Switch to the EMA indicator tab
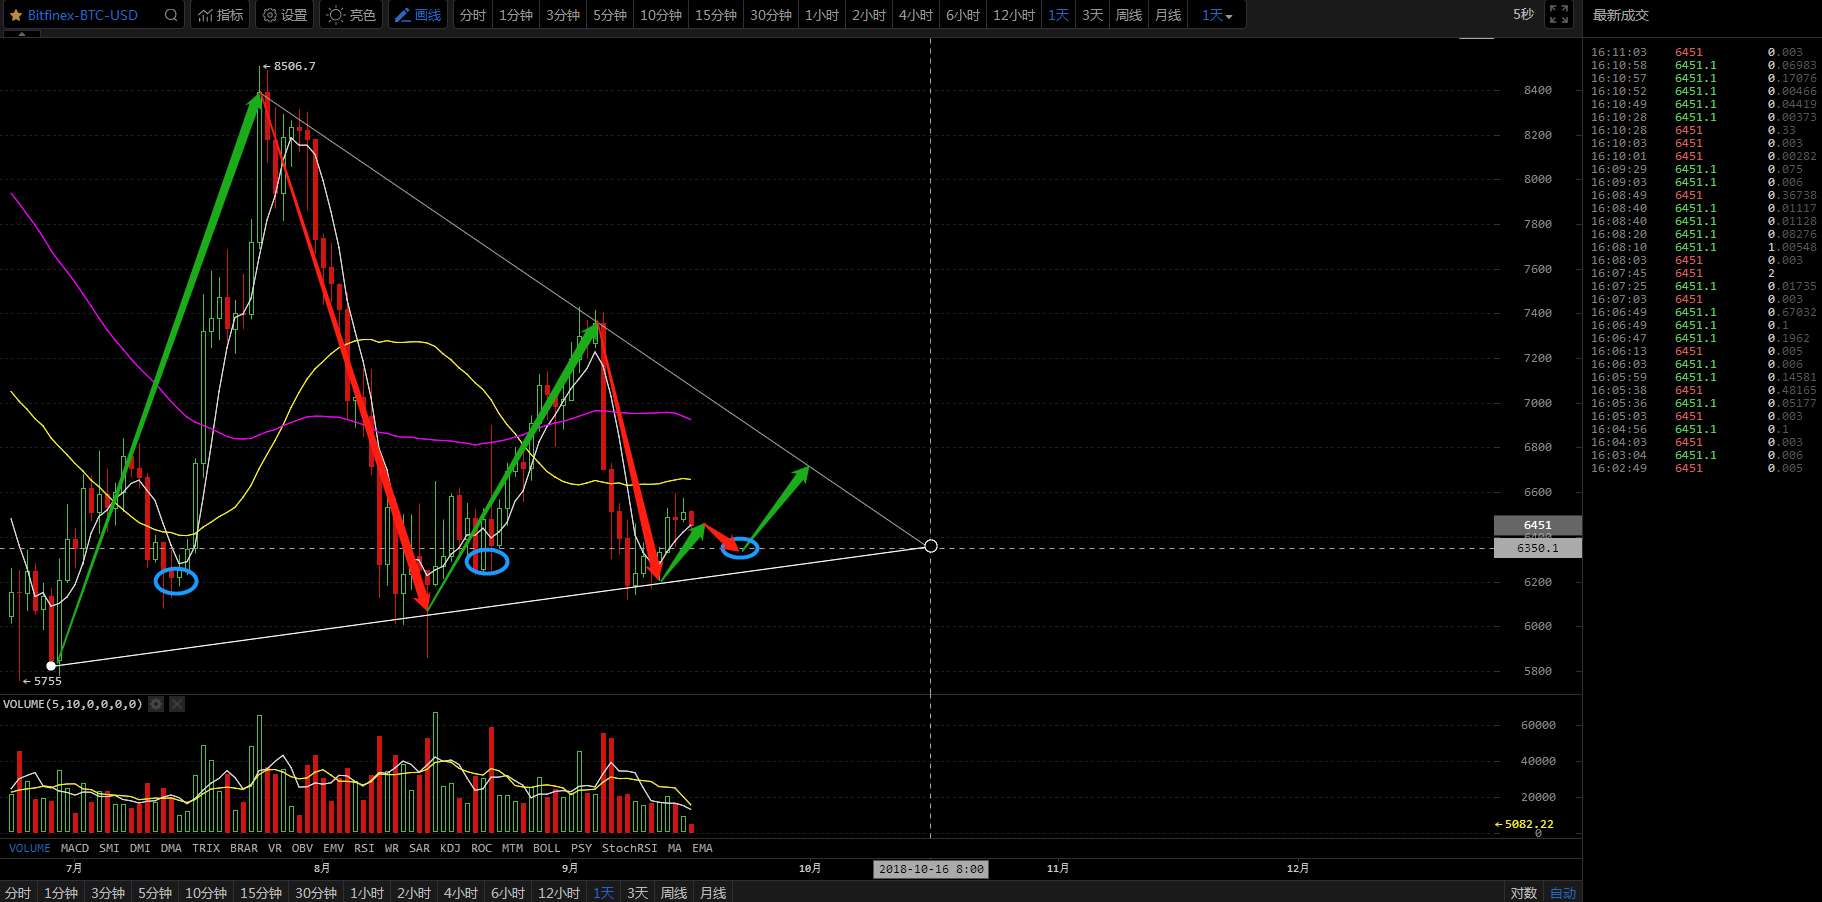The height and width of the screenshot is (902, 1822). tap(703, 848)
